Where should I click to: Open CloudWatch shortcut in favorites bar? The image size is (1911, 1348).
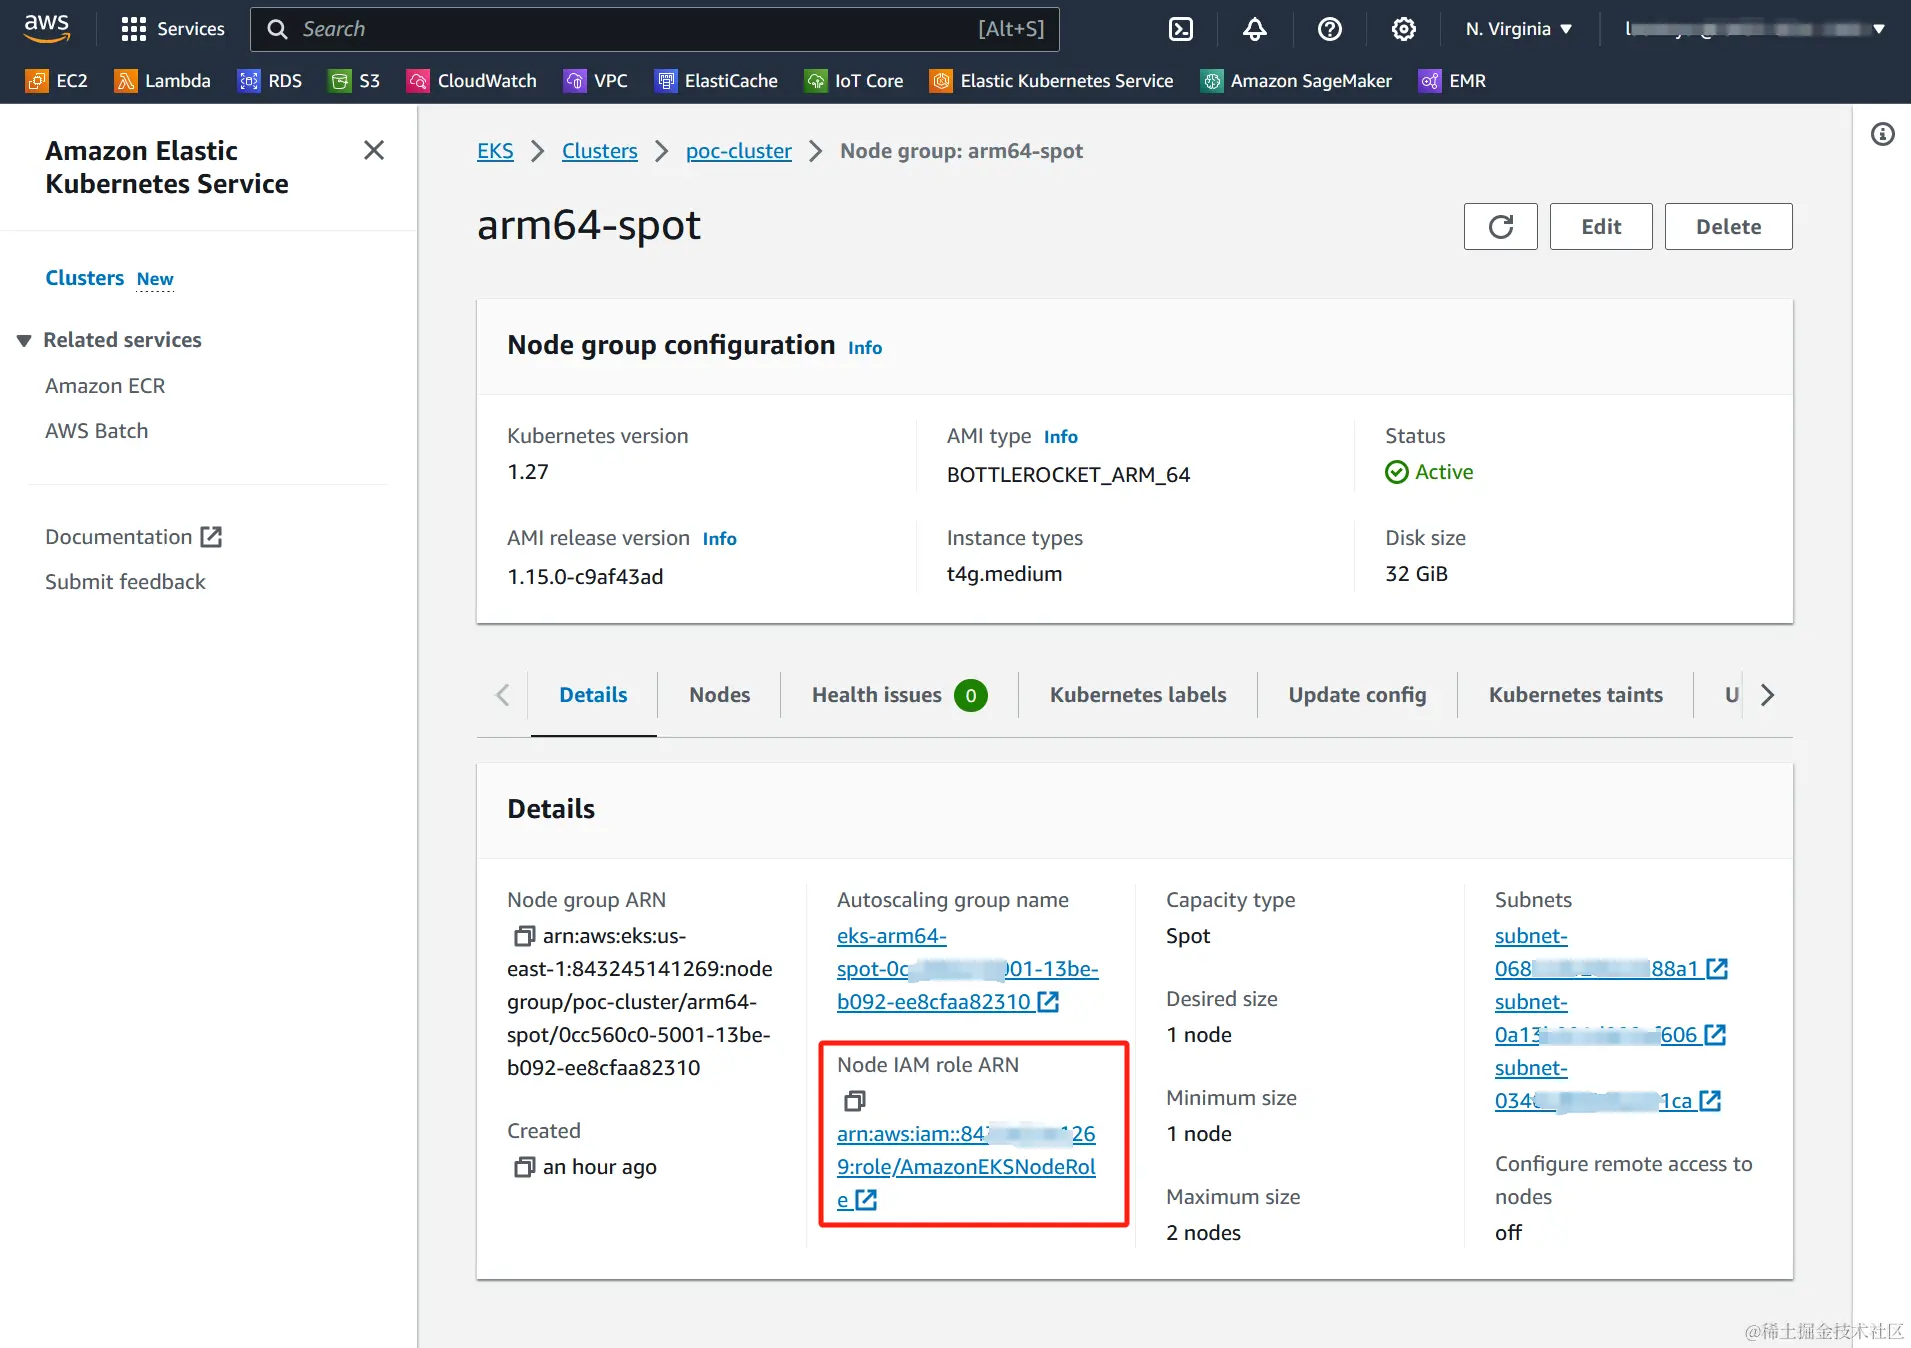(x=472, y=81)
